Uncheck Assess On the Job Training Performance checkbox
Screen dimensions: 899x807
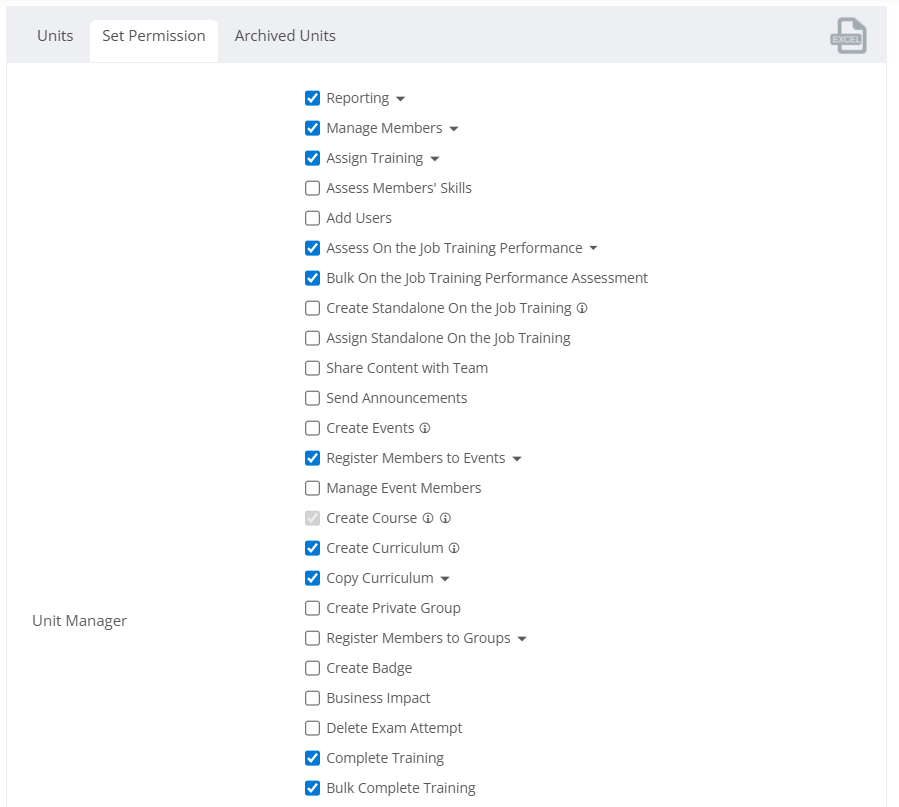pos(312,248)
